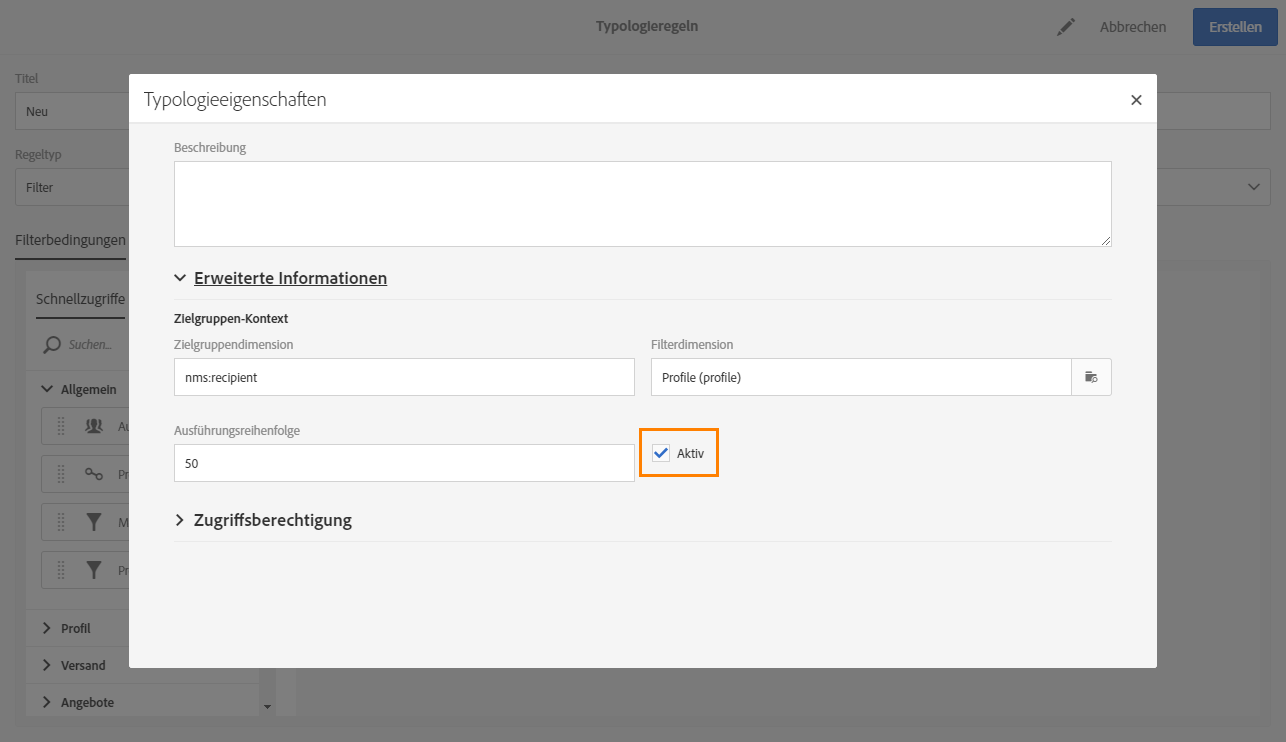Click the Abbrechen button

[x=1133, y=27]
